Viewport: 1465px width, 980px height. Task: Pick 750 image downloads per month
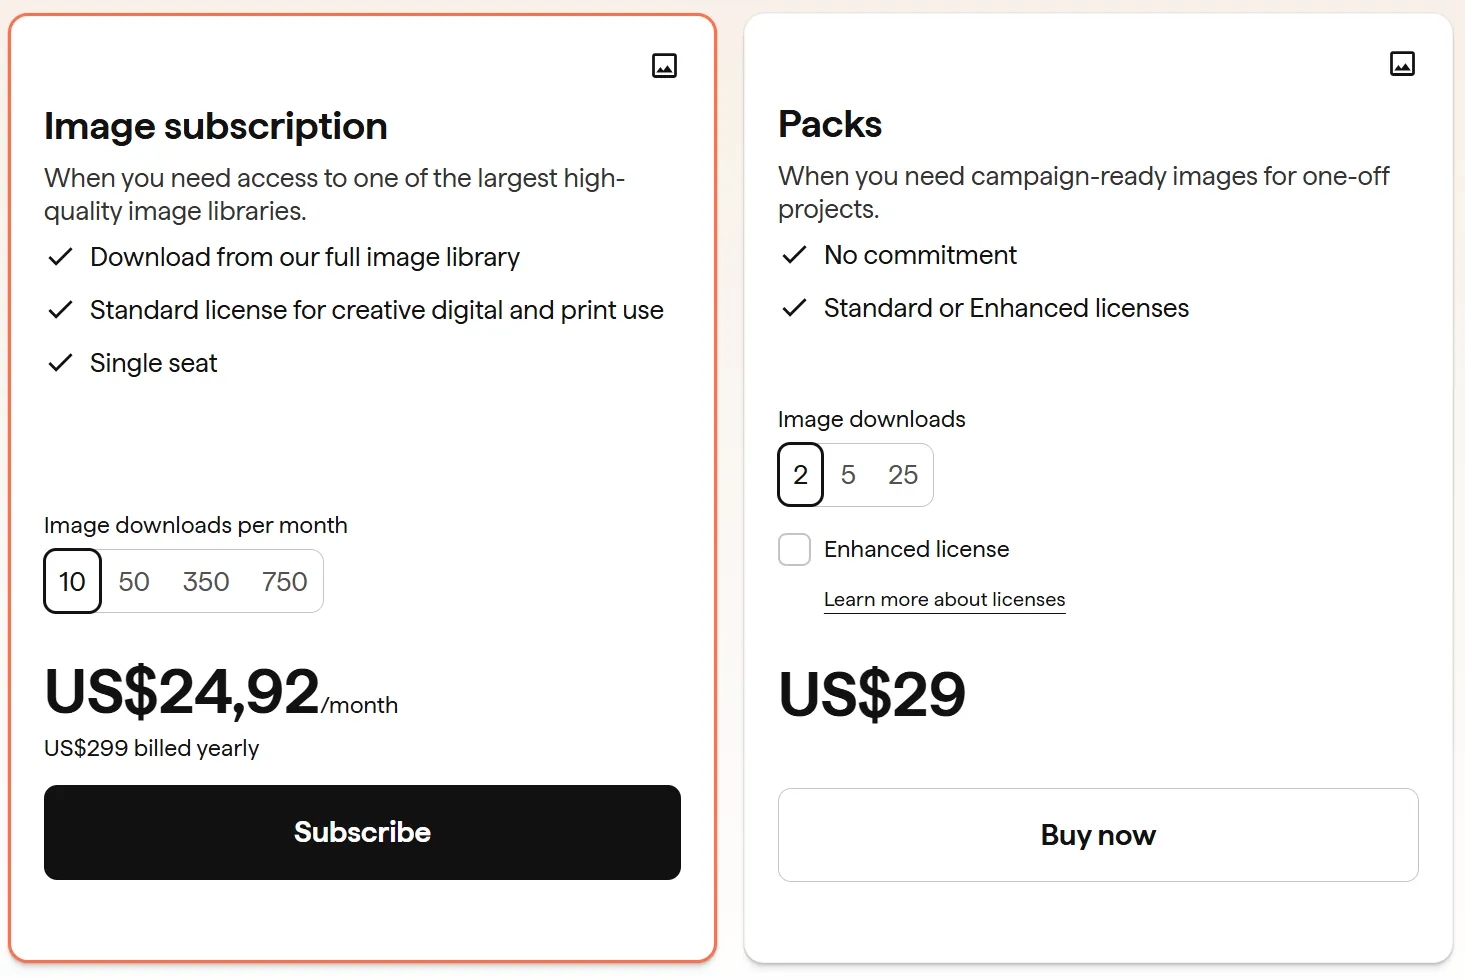tap(285, 581)
